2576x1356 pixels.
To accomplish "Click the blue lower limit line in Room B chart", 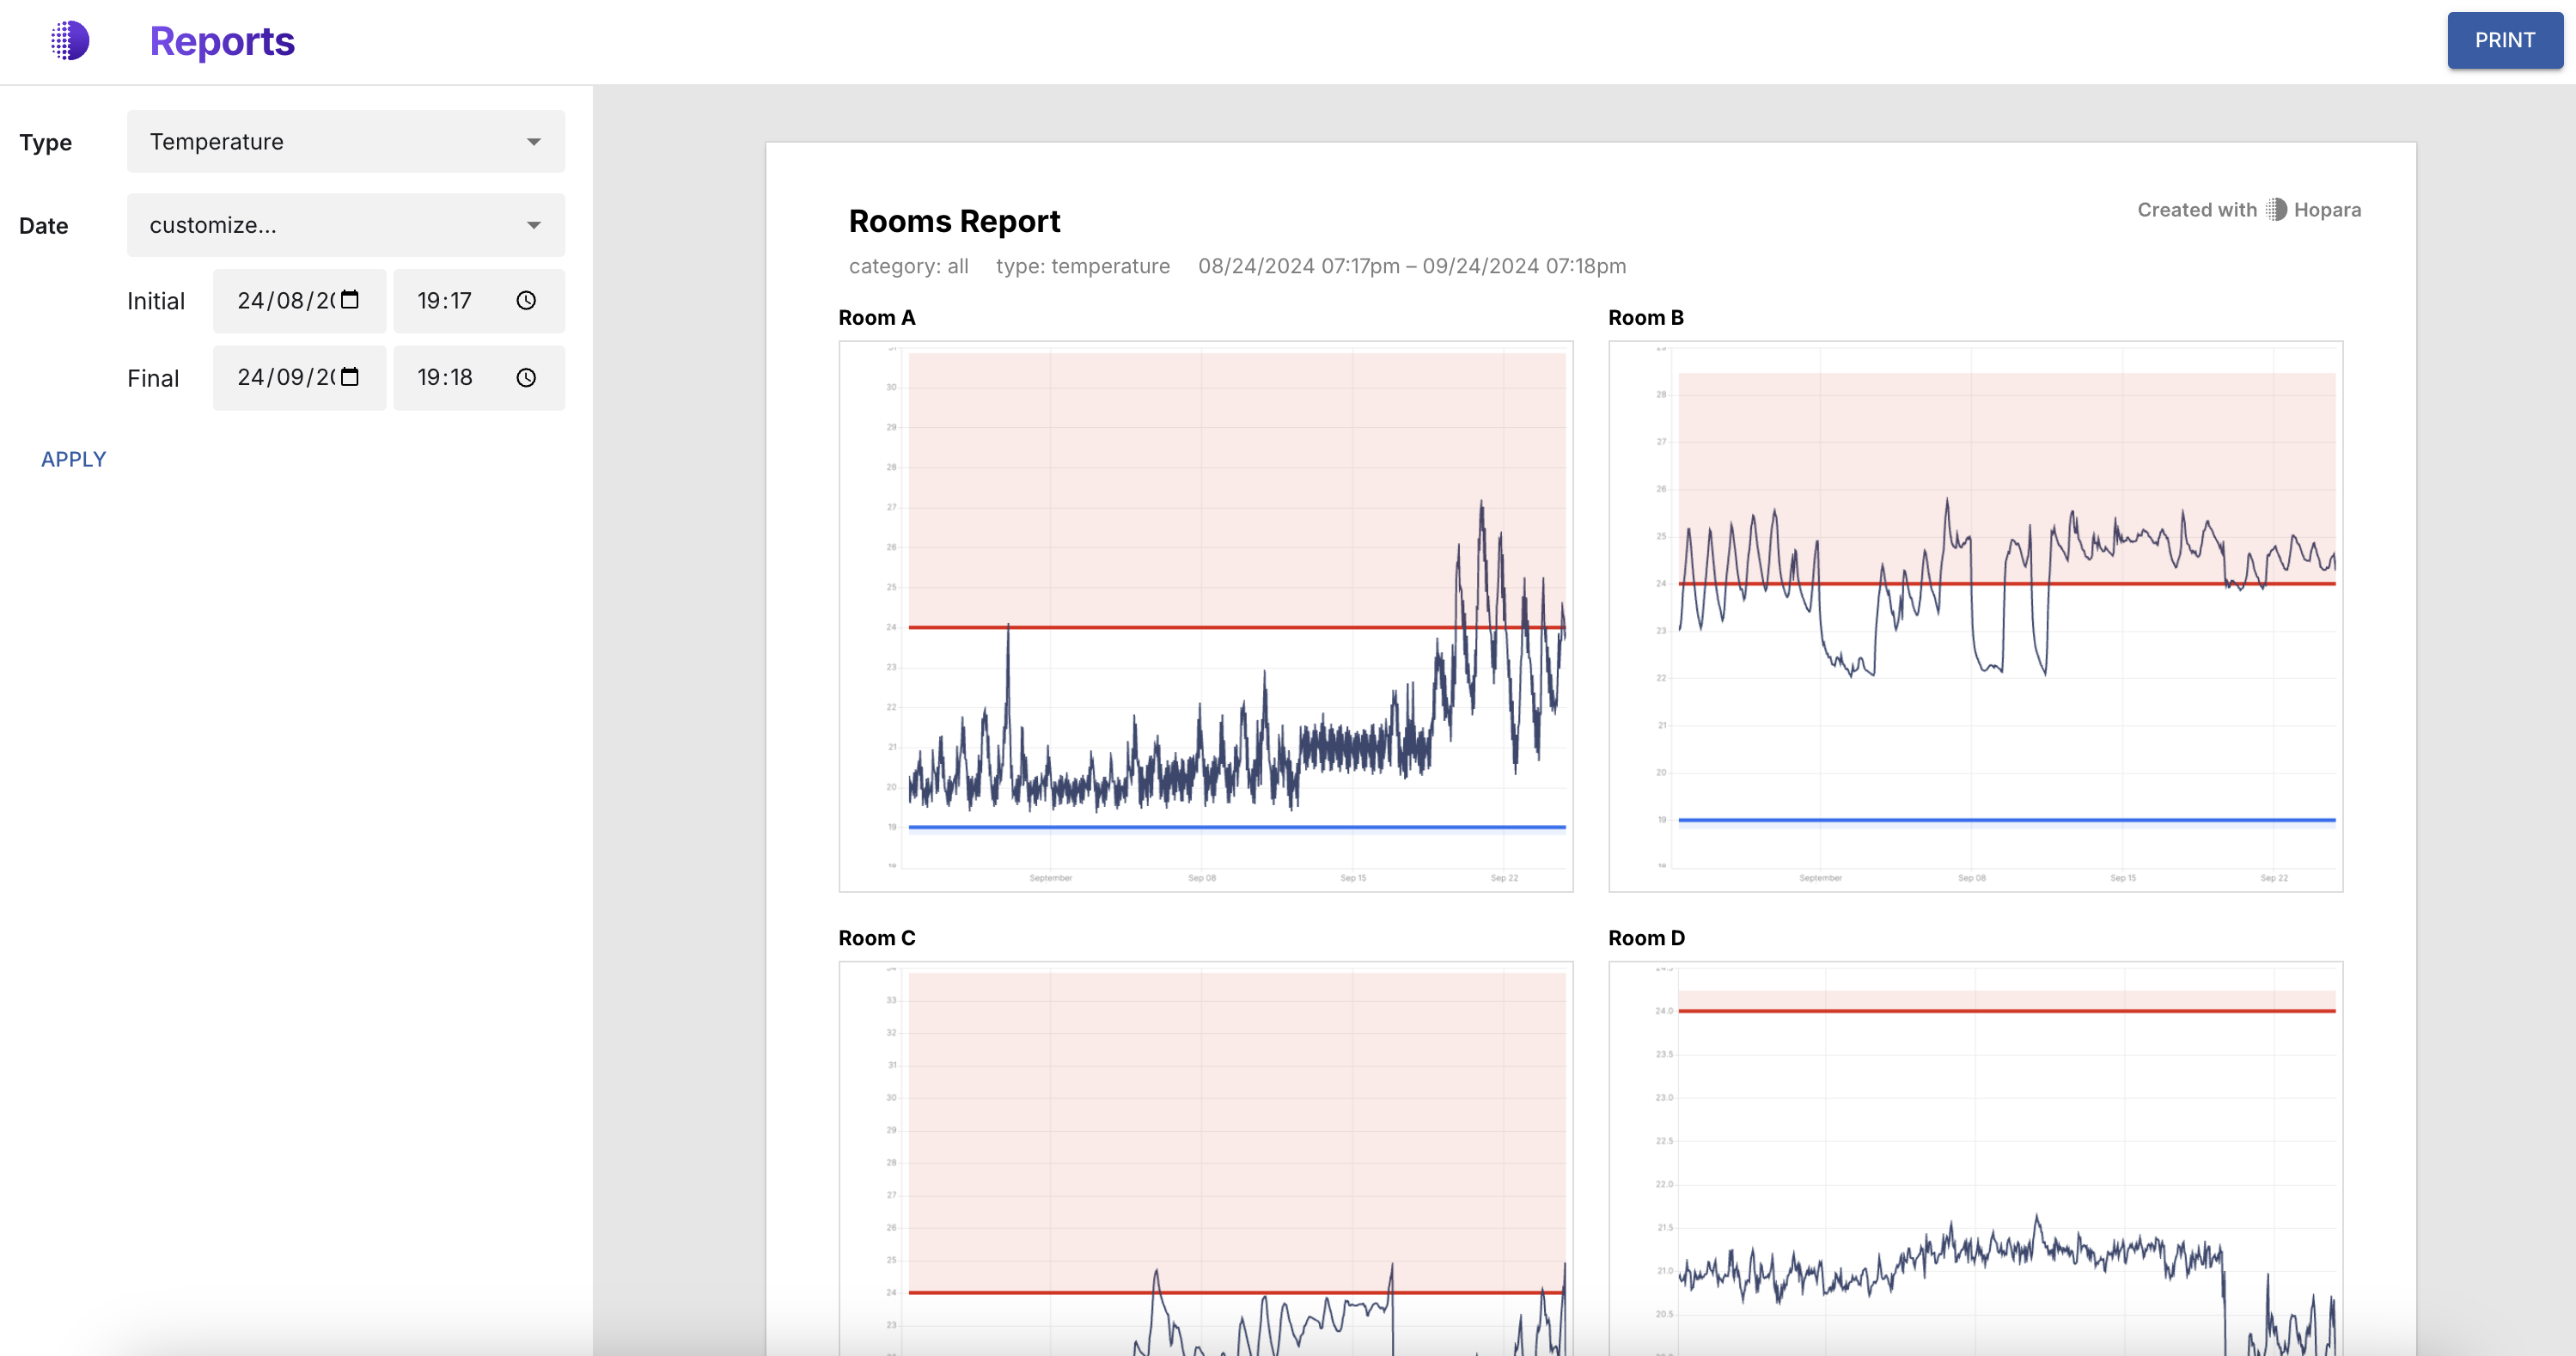I will (x=2007, y=820).
